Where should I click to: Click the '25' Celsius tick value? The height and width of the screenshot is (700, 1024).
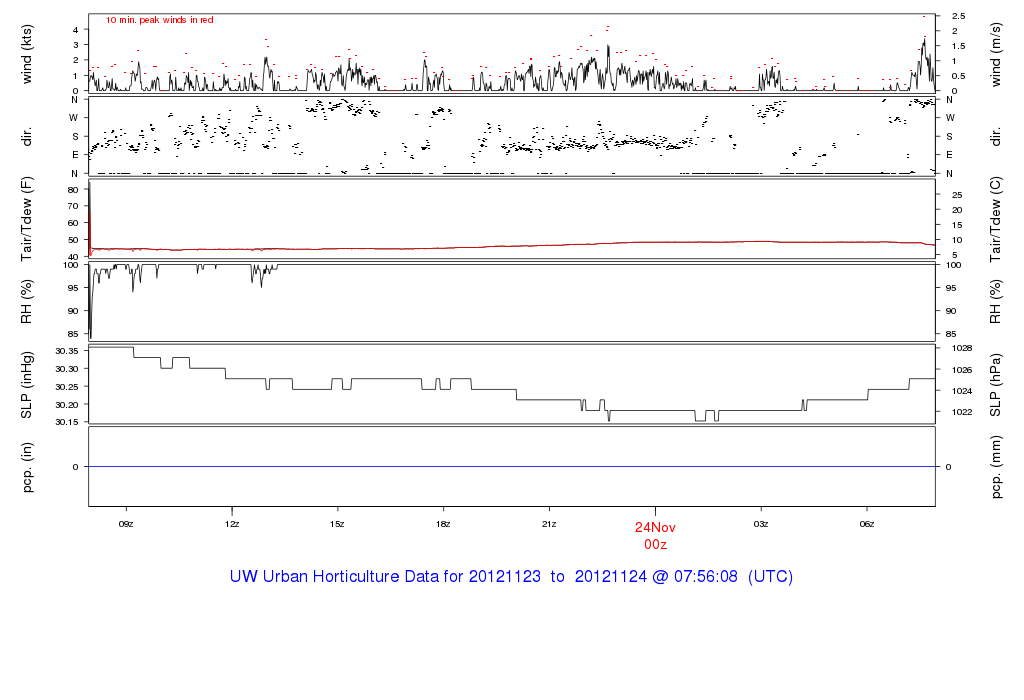coord(957,195)
